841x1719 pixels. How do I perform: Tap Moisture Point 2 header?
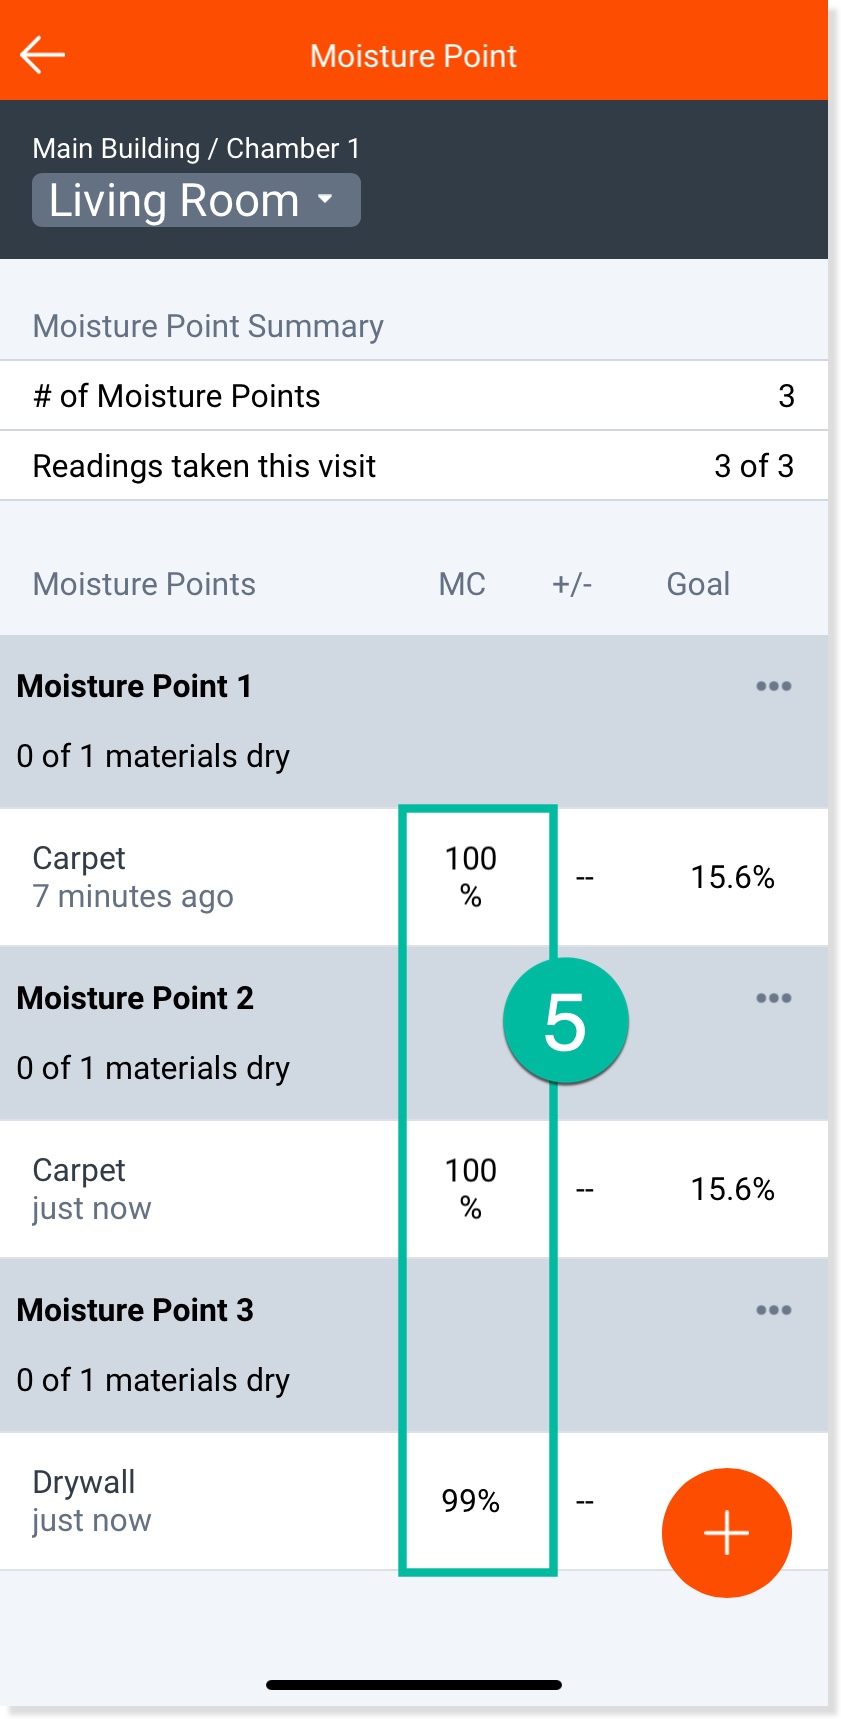pyautogui.click(x=135, y=998)
